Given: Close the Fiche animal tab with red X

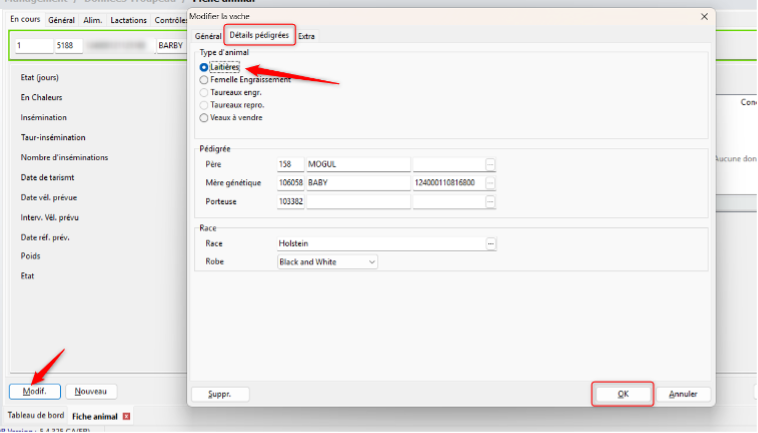Looking at the screenshot, I should click(126, 416).
